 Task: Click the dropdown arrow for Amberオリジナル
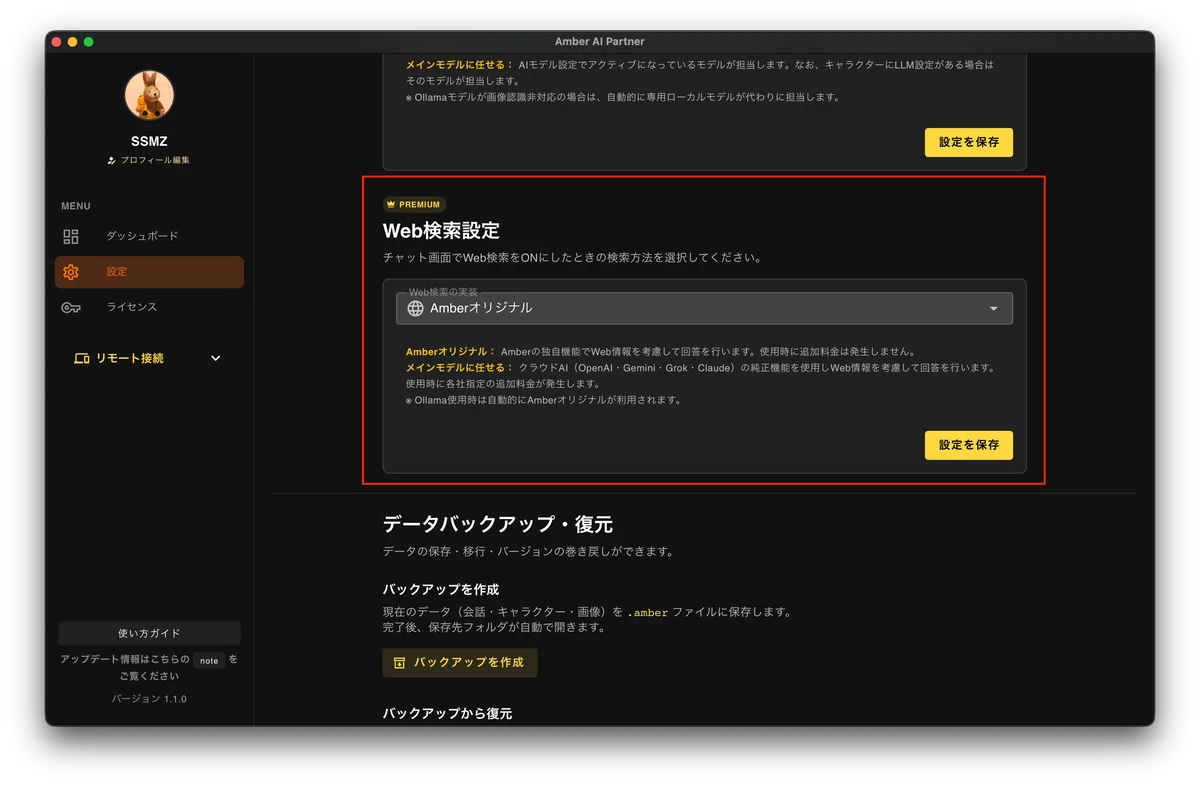(x=993, y=309)
